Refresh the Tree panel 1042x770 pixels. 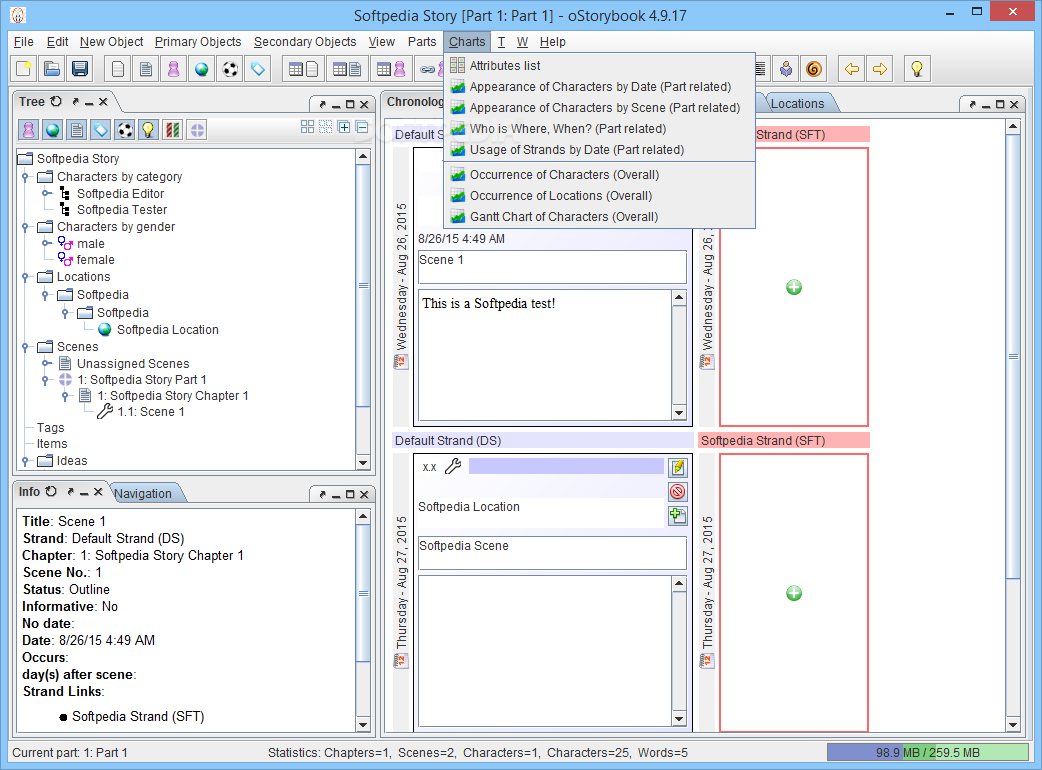pyautogui.click(x=56, y=102)
